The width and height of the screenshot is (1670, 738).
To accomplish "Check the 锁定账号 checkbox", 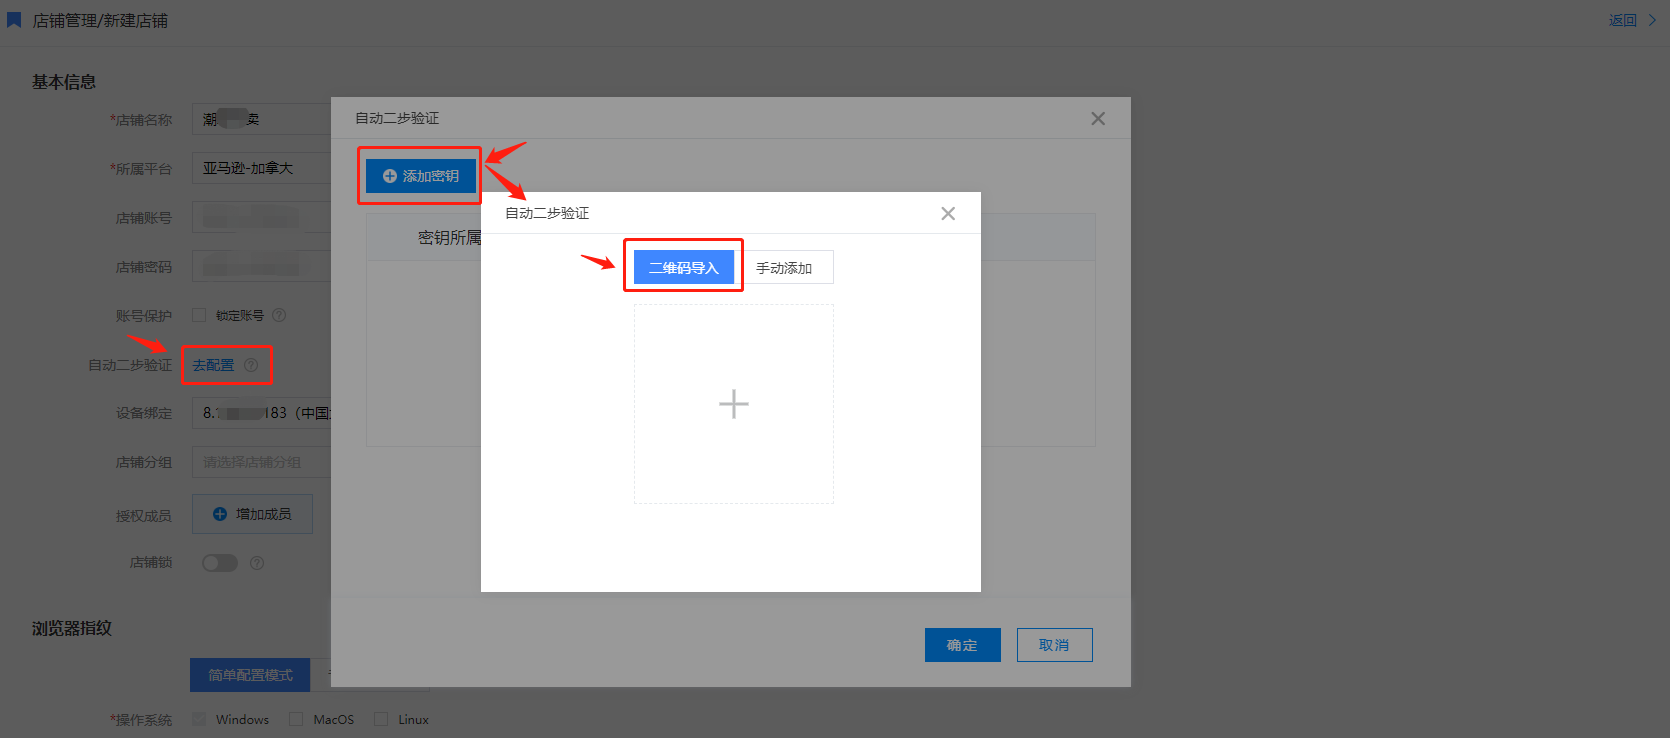I will pos(199,315).
